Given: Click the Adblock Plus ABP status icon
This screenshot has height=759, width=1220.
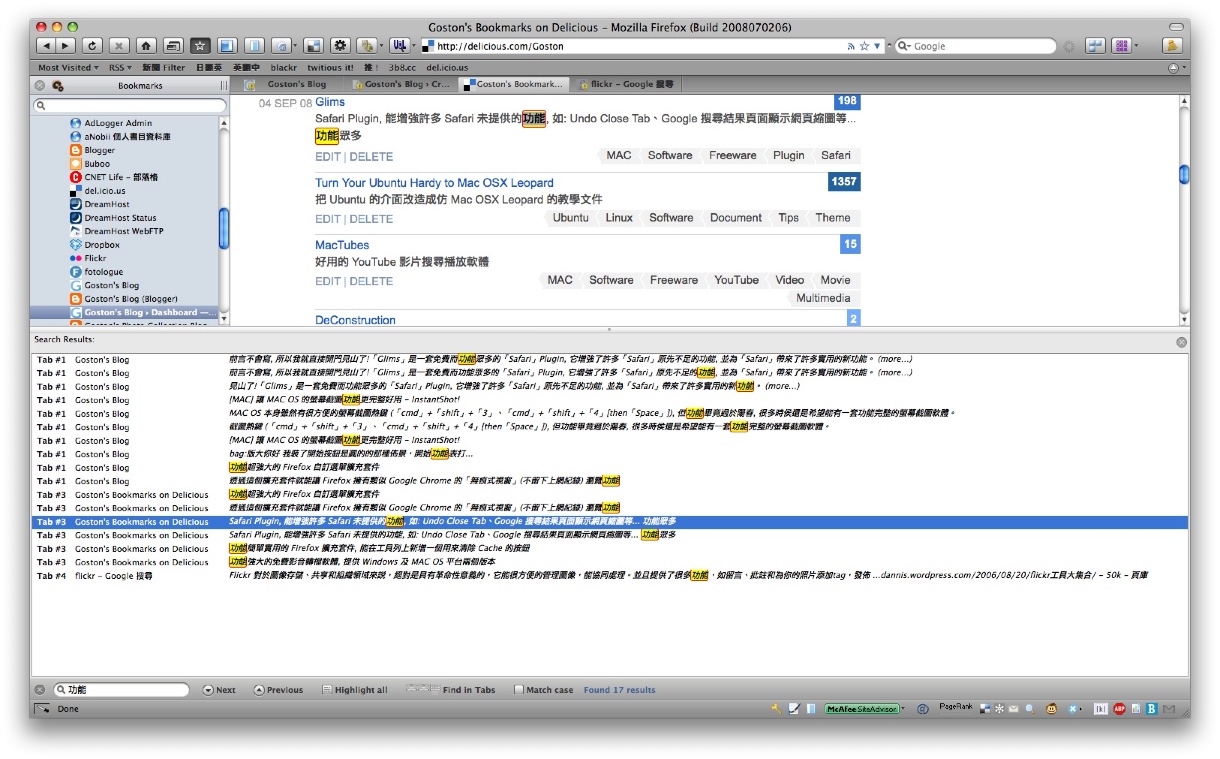Looking at the screenshot, I should pos(1119,709).
